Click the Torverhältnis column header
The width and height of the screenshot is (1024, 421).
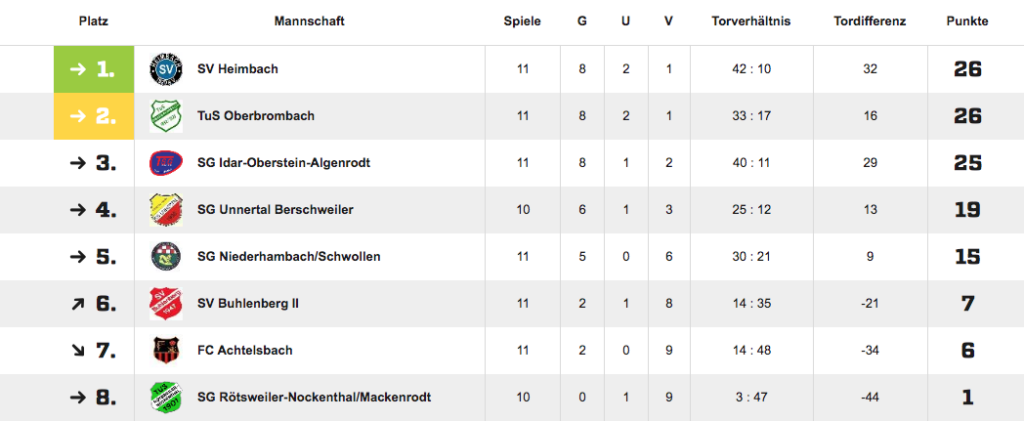coord(751,22)
